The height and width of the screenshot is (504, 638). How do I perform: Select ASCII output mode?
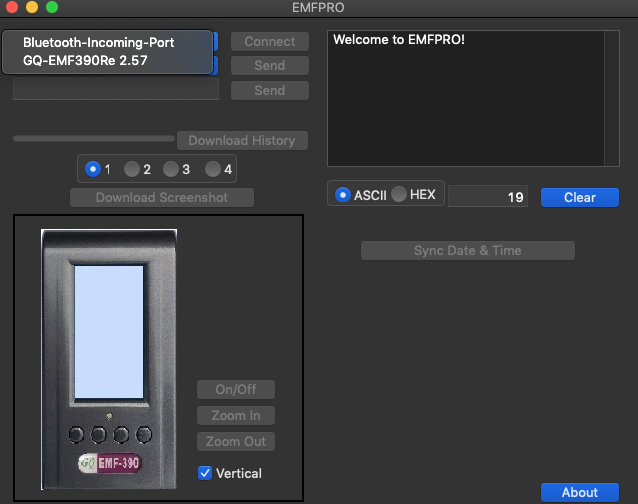click(343, 195)
